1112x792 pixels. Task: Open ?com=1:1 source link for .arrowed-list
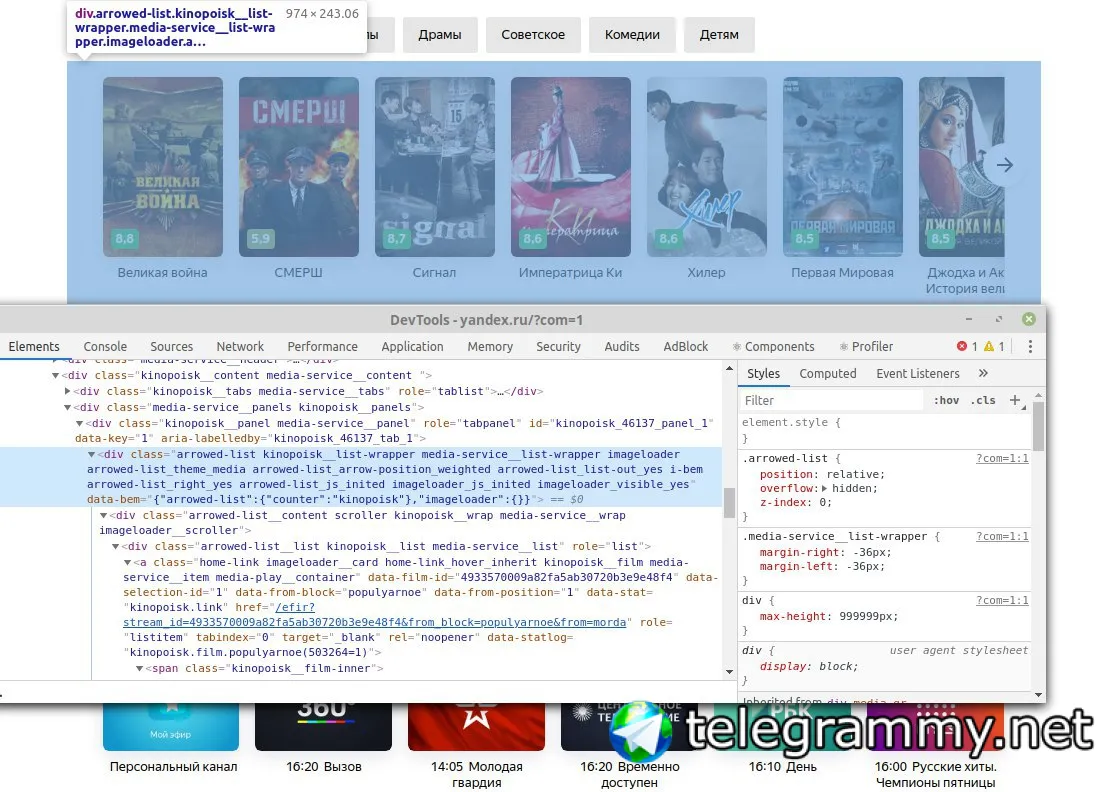tap(1001, 458)
